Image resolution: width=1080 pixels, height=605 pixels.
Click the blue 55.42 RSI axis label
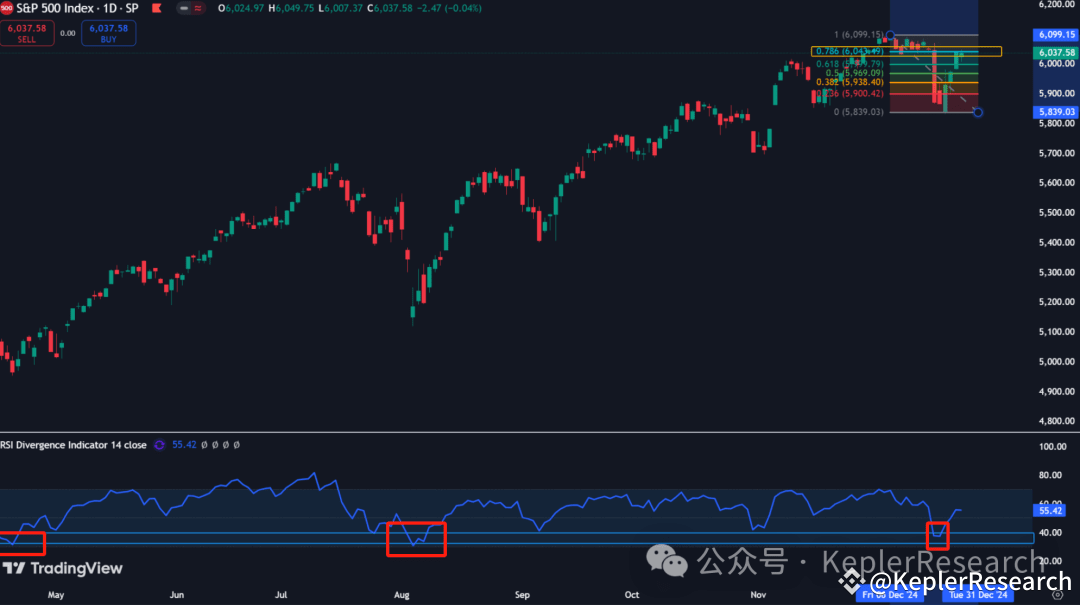click(x=1050, y=511)
